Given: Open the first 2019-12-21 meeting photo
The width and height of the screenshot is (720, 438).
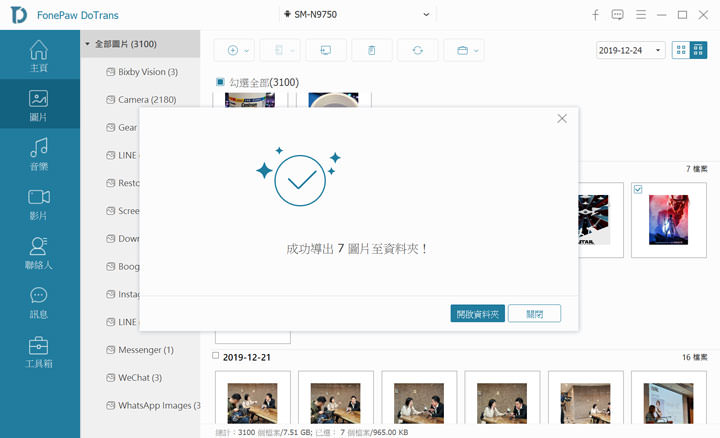Looking at the screenshot, I should click(253, 403).
